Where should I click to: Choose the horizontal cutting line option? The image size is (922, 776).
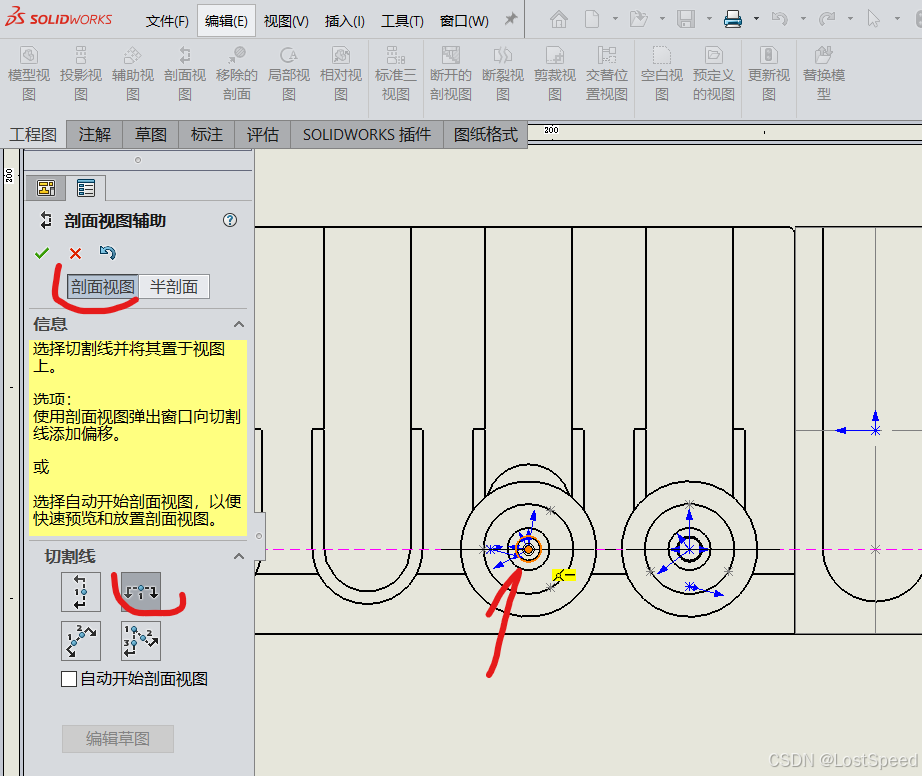click(141, 591)
